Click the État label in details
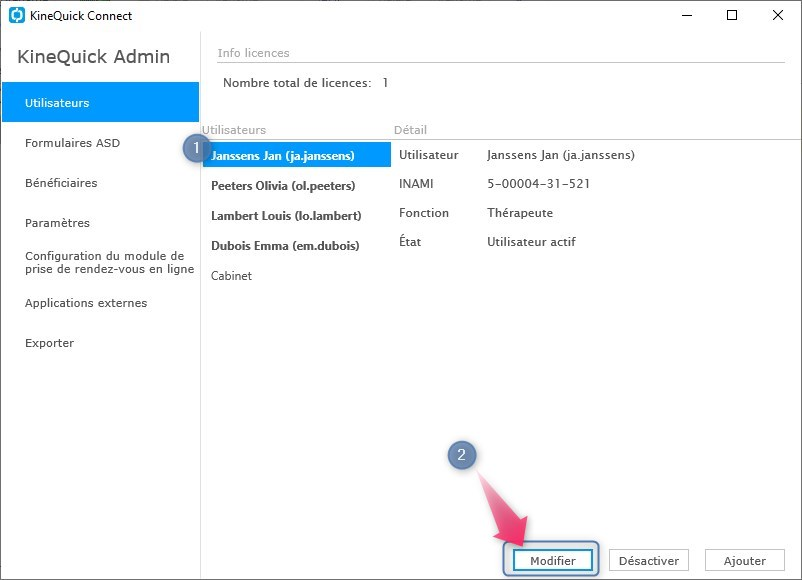The width and height of the screenshot is (802, 580). [410, 241]
